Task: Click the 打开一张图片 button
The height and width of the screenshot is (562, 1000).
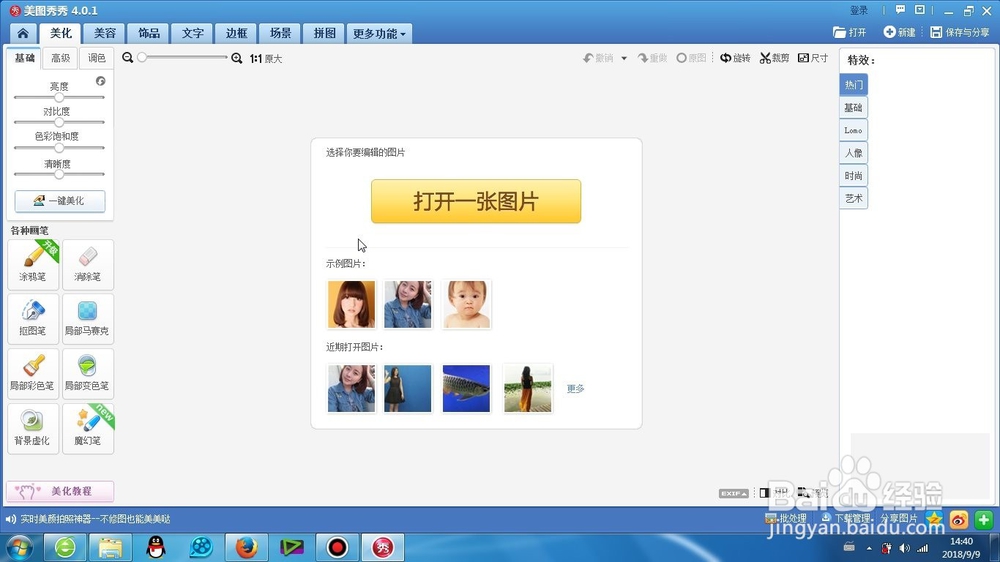Action: tap(476, 201)
